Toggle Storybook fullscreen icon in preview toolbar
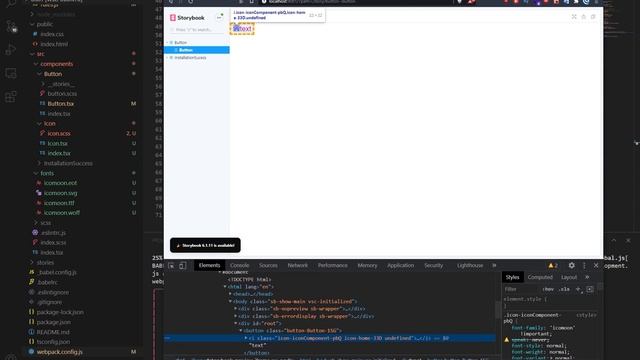This screenshot has height=360, width=640. click(x=574, y=17)
